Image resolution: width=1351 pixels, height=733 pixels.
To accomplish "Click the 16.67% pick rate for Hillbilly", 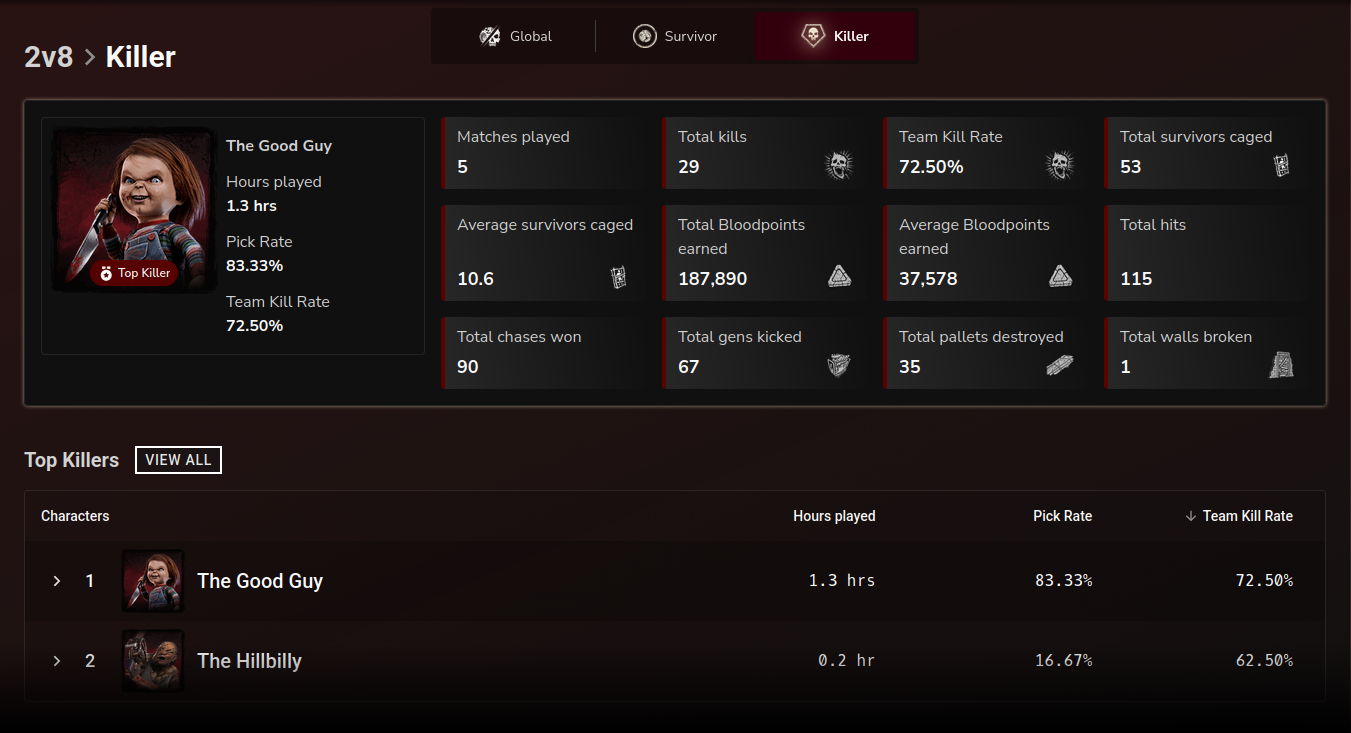I will pyautogui.click(x=1063, y=661).
